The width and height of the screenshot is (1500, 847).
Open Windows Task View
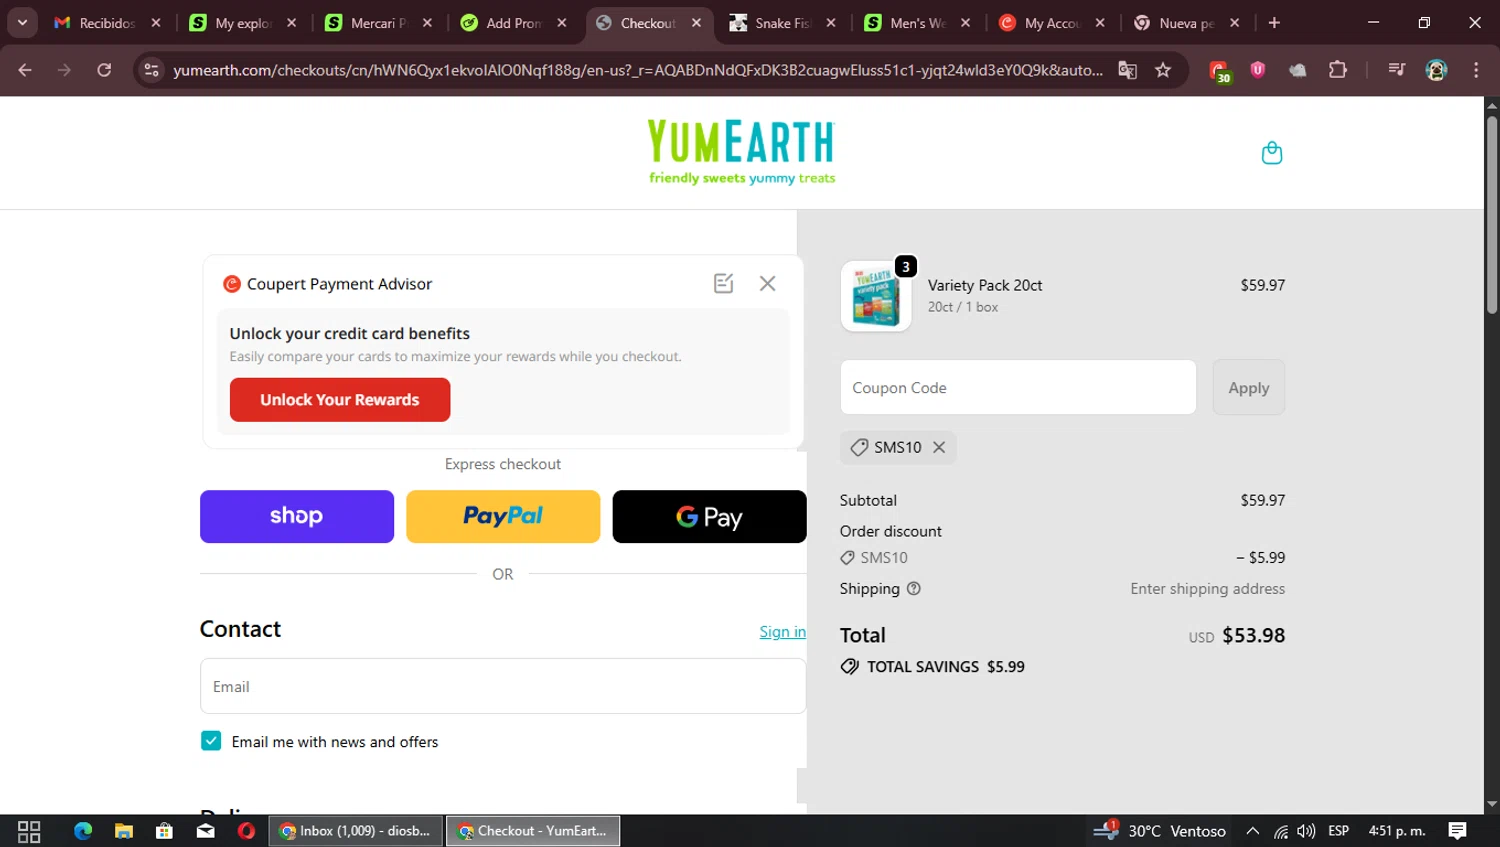pos(29,831)
